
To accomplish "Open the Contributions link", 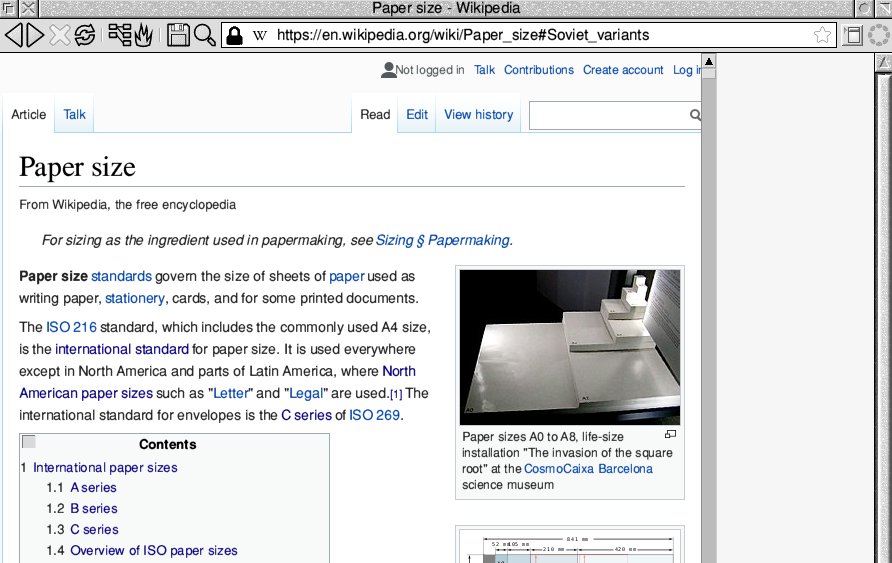I will coord(539,70).
